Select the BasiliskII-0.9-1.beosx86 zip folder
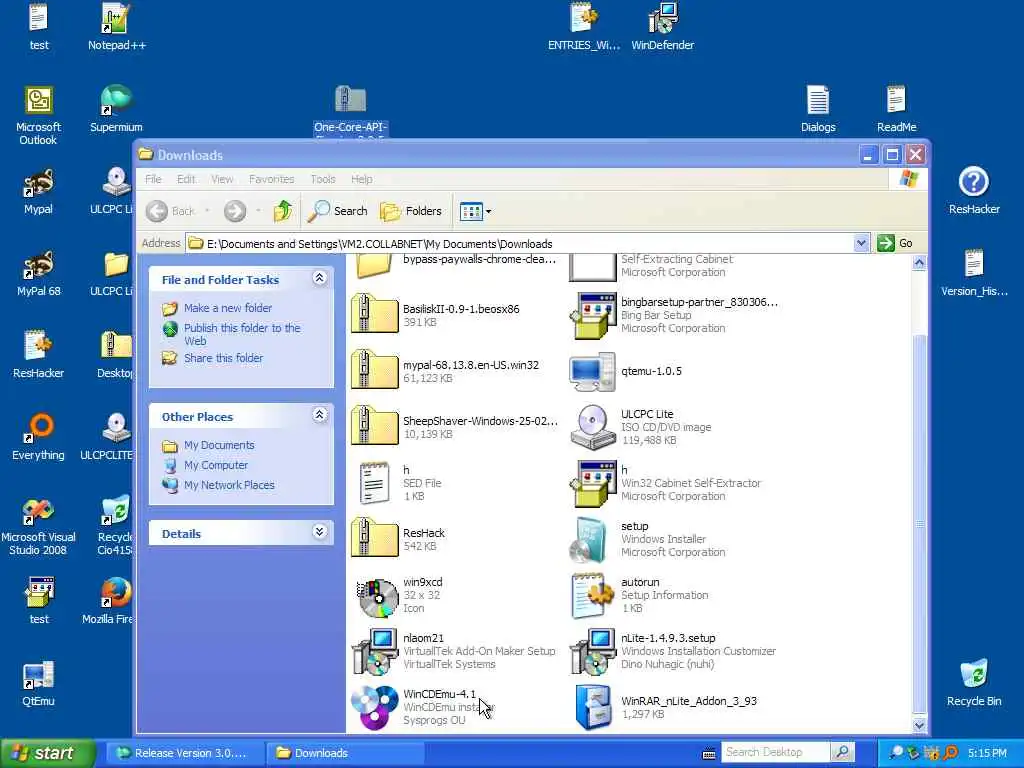The width and height of the screenshot is (1024, 768). point(436,315)
